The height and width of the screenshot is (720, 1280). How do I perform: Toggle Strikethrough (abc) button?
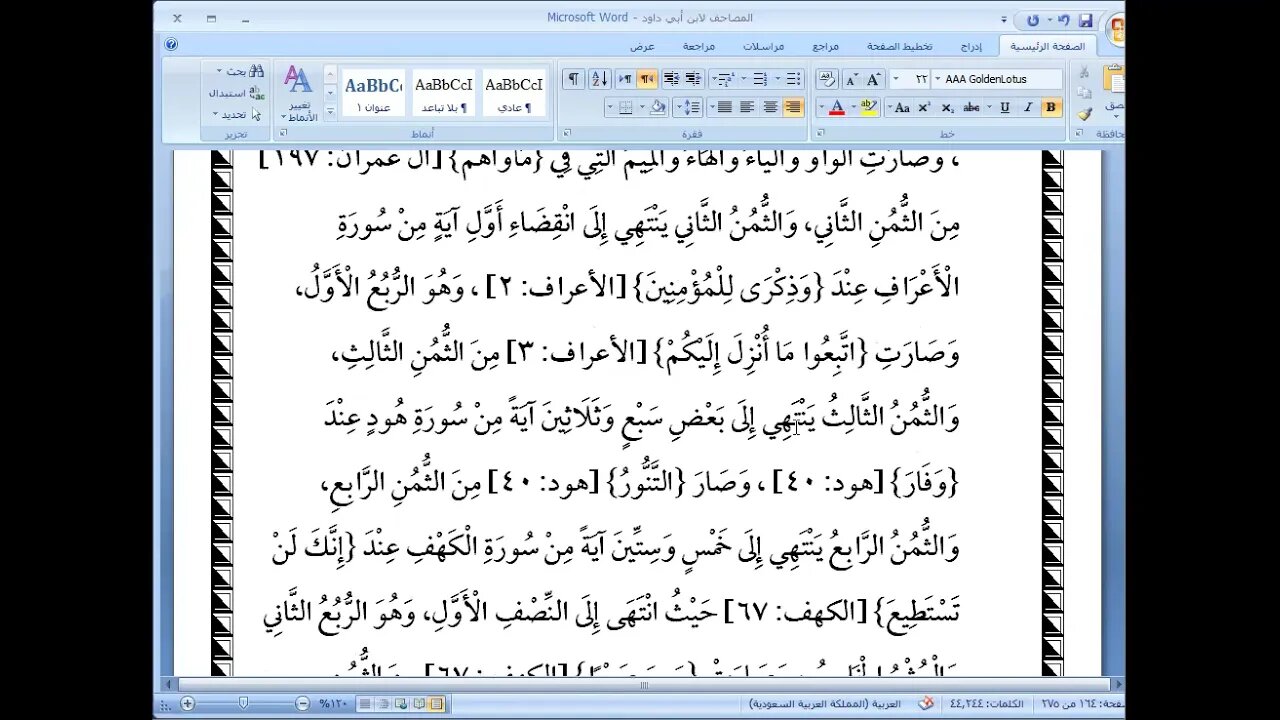(x=970, y=107)
